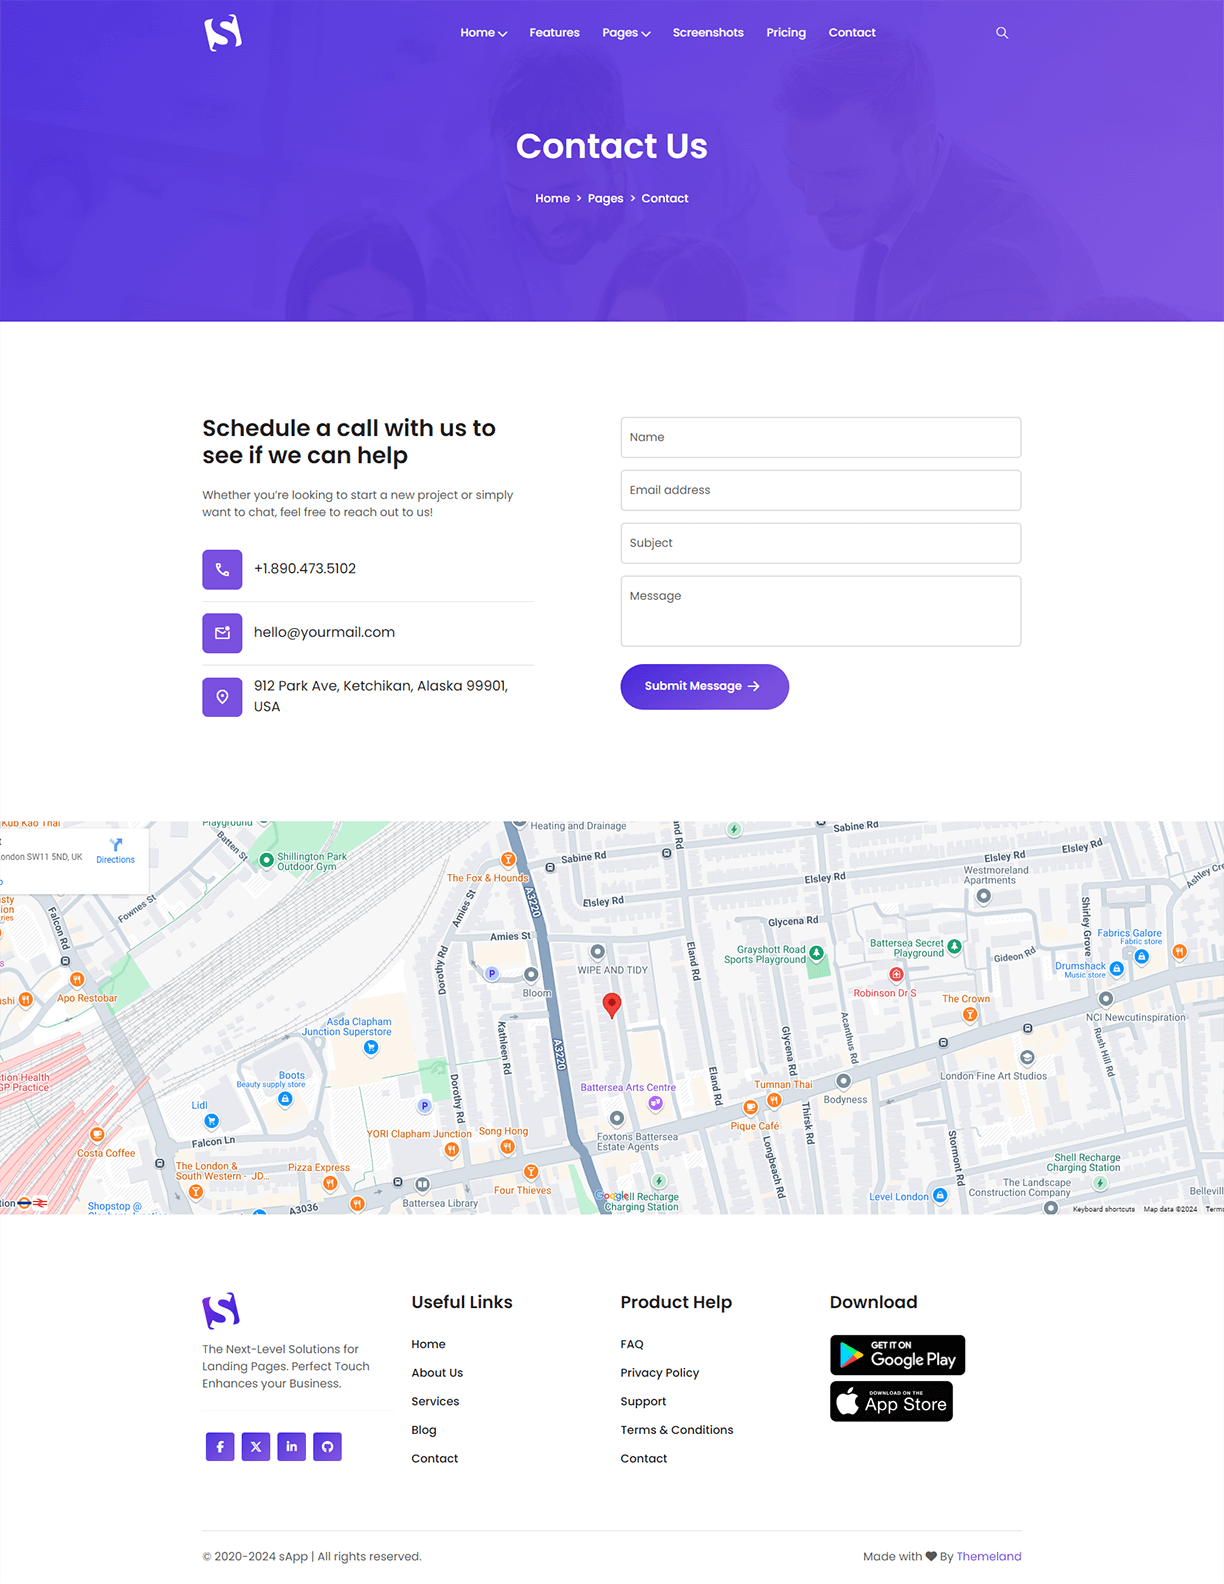This screenshot has height=1584, width=1224.
Task: Expand the Pages dropdown menu
Action: (626, 33)
